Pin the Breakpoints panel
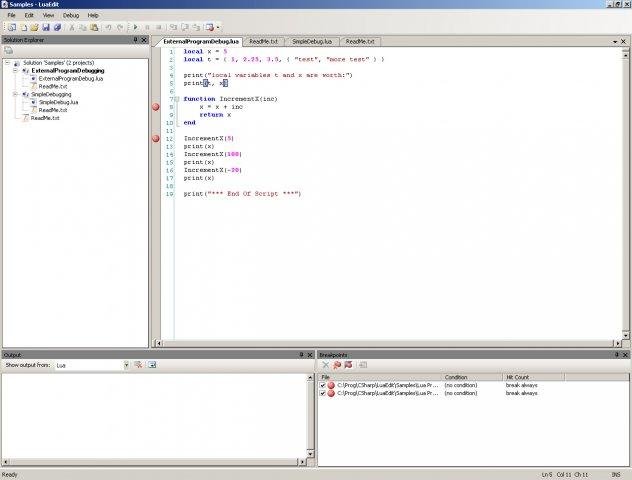Image resolution: width=632 pixels, height=480 pixels. click(617, 355)
